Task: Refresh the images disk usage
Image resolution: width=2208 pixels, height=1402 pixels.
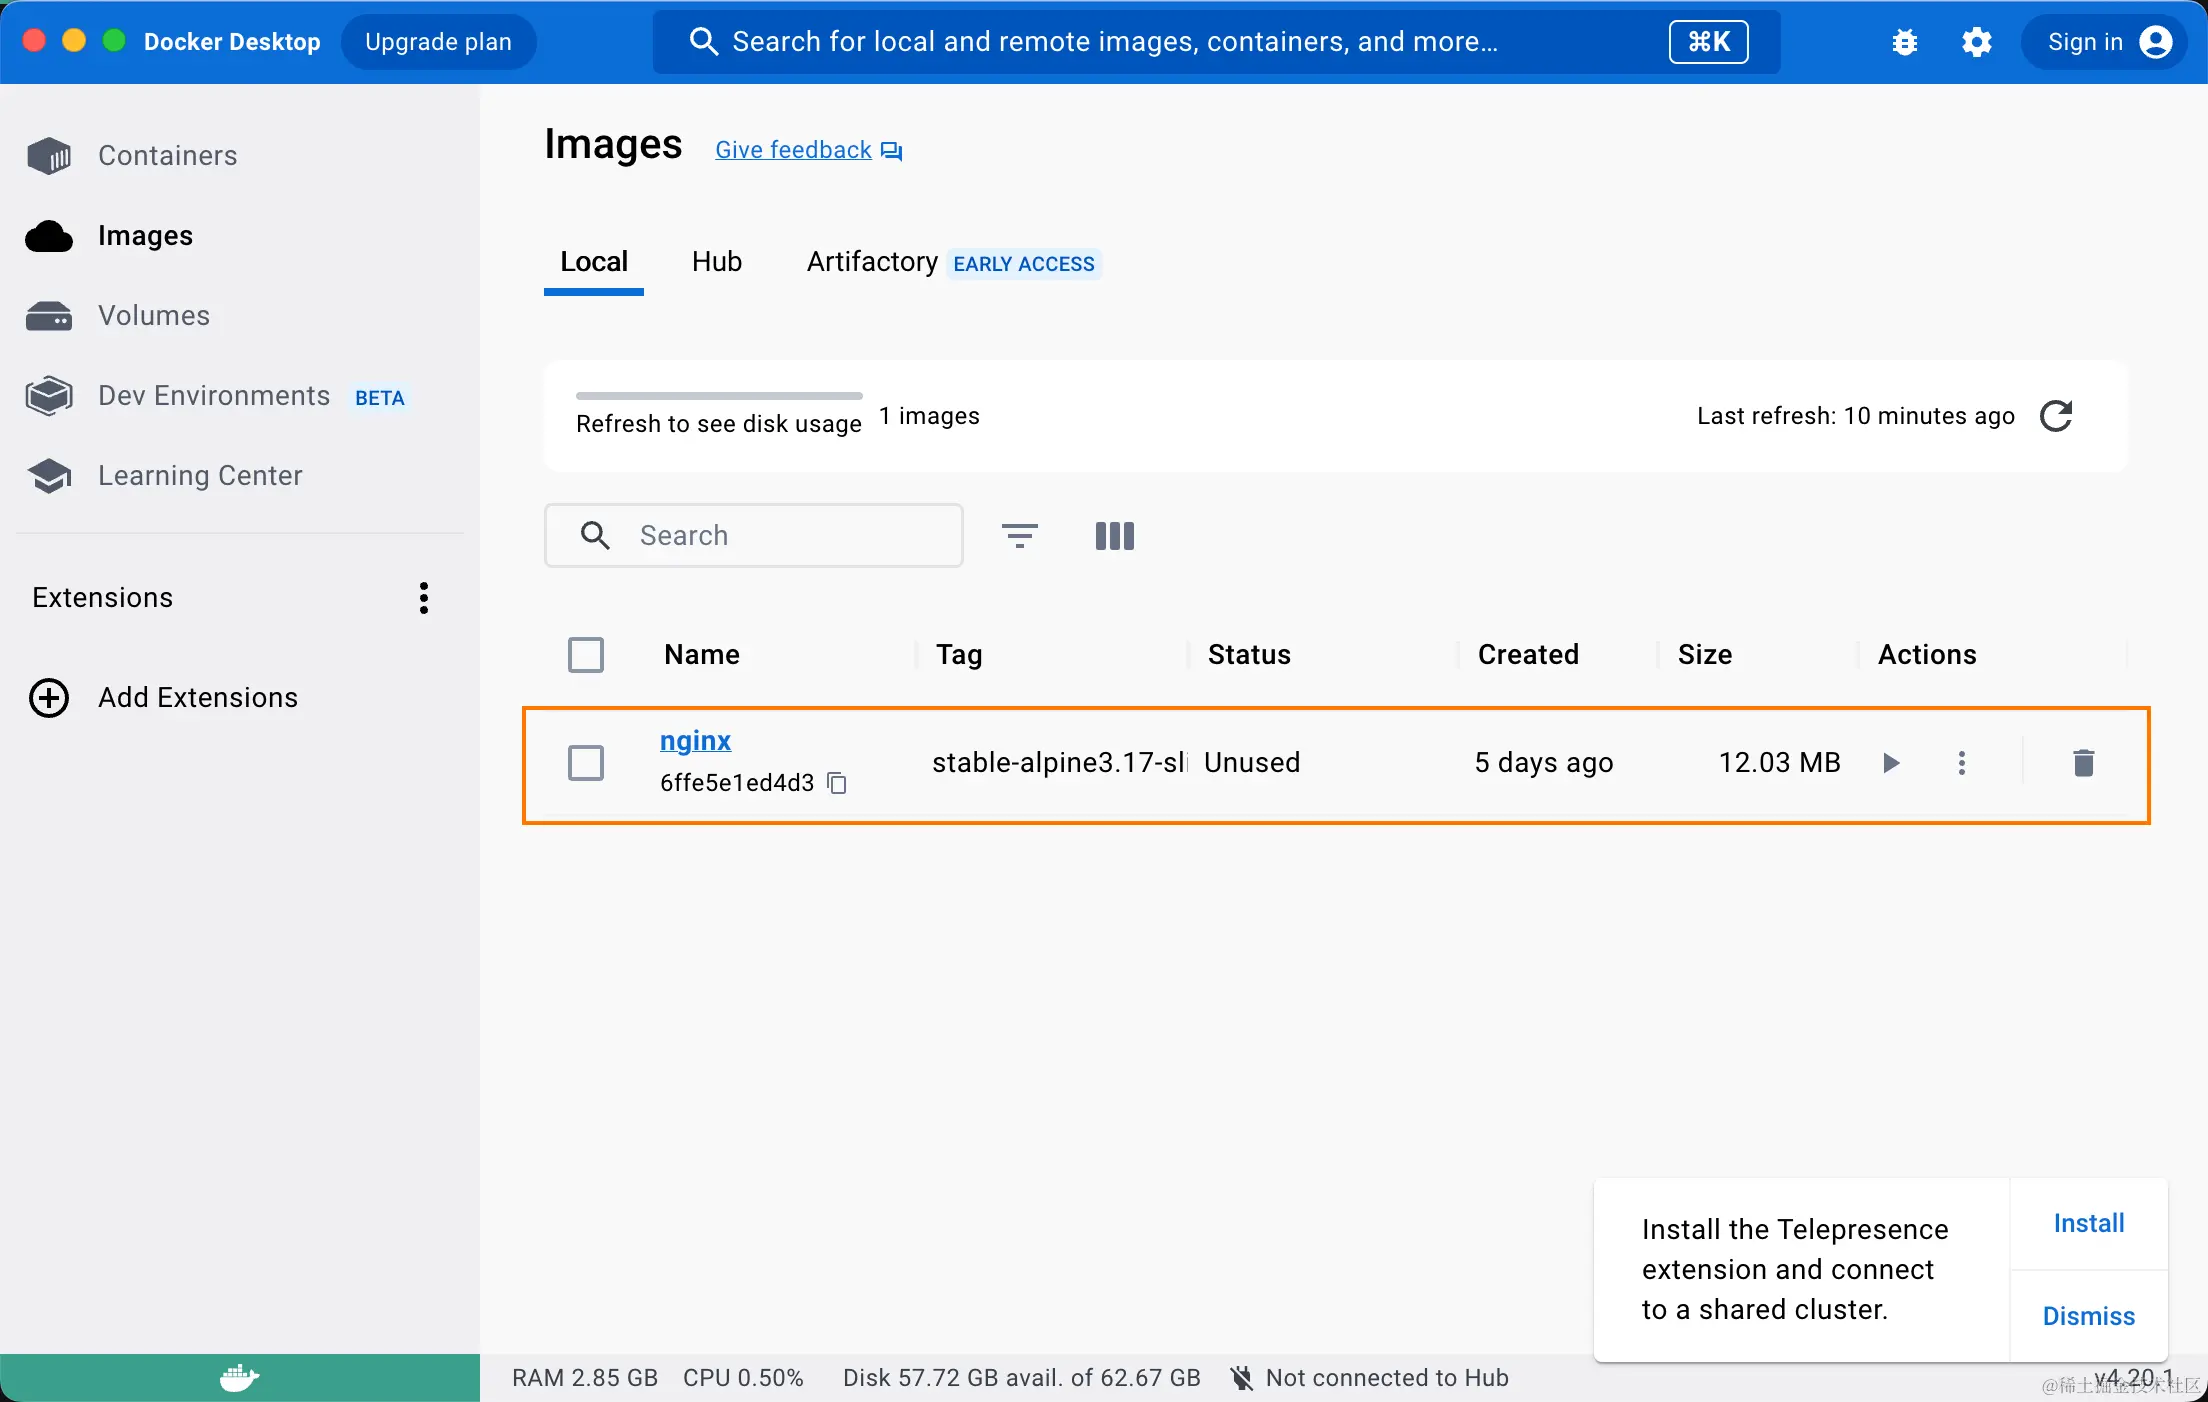Action: click(x=2055, y=416)
